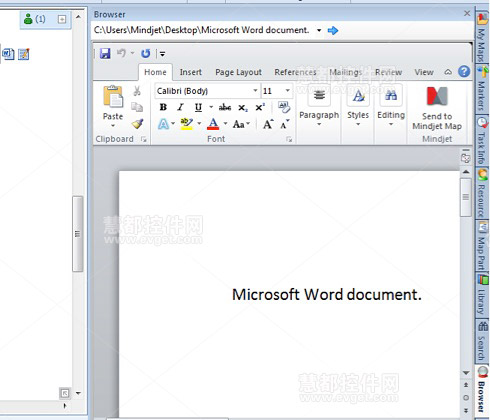
Task: Click Send to Mindjet Map
Action: click(x=437, y=108)
